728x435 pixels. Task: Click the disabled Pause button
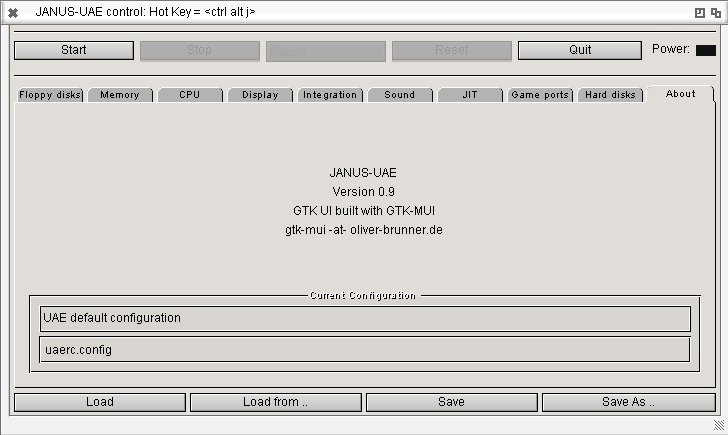(325, 51)
